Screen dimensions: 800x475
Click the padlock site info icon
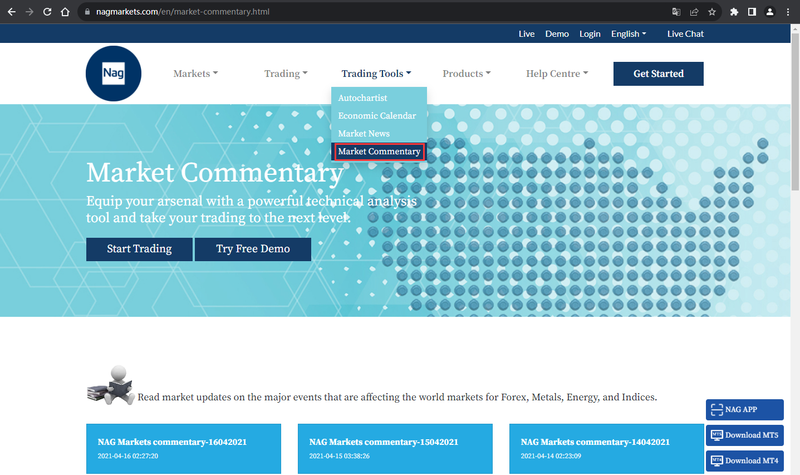(x=87, y=12)
